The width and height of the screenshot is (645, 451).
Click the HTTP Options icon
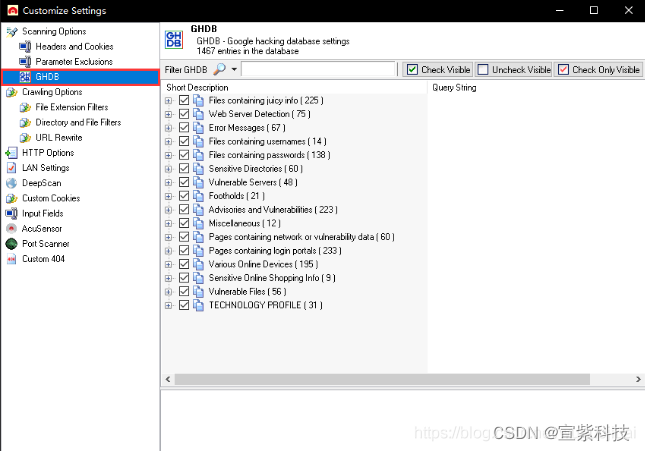[x=12, y=153]
